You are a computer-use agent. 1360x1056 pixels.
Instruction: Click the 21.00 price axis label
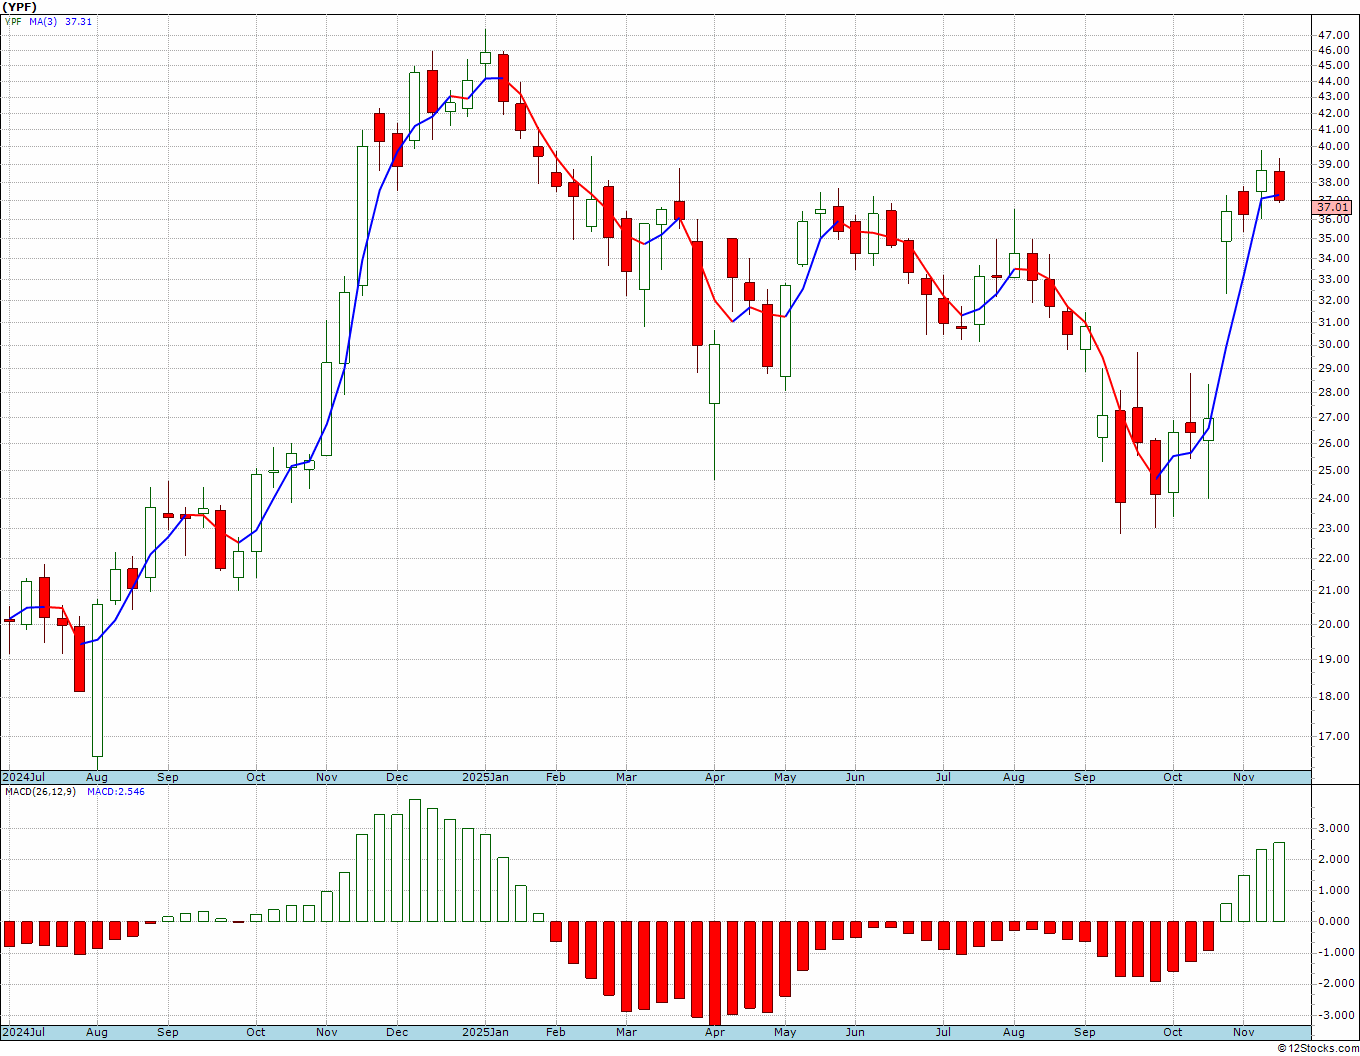click(x=1333, y=590)
